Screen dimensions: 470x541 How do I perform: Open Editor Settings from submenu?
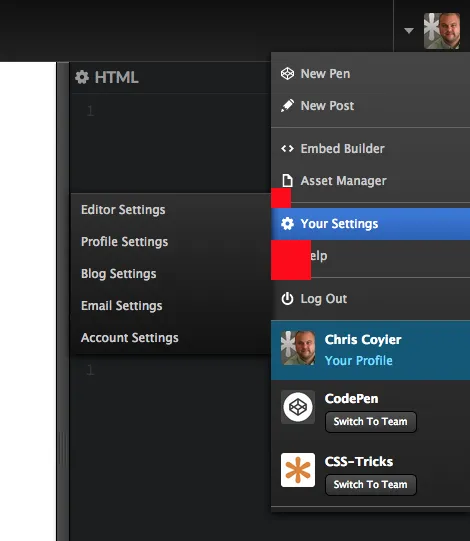123,210
